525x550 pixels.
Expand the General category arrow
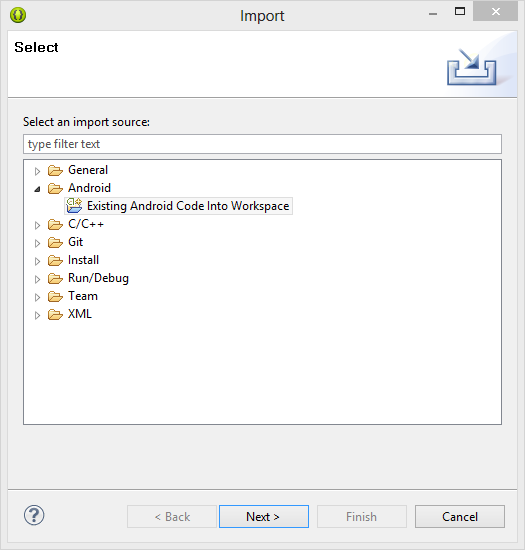pos(37,171)
